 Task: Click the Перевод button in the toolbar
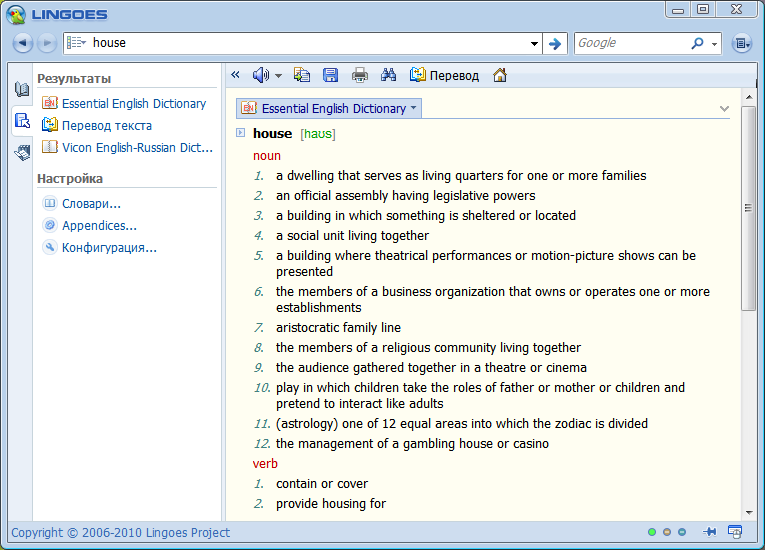pyautogui.click(x=445, y=75)
